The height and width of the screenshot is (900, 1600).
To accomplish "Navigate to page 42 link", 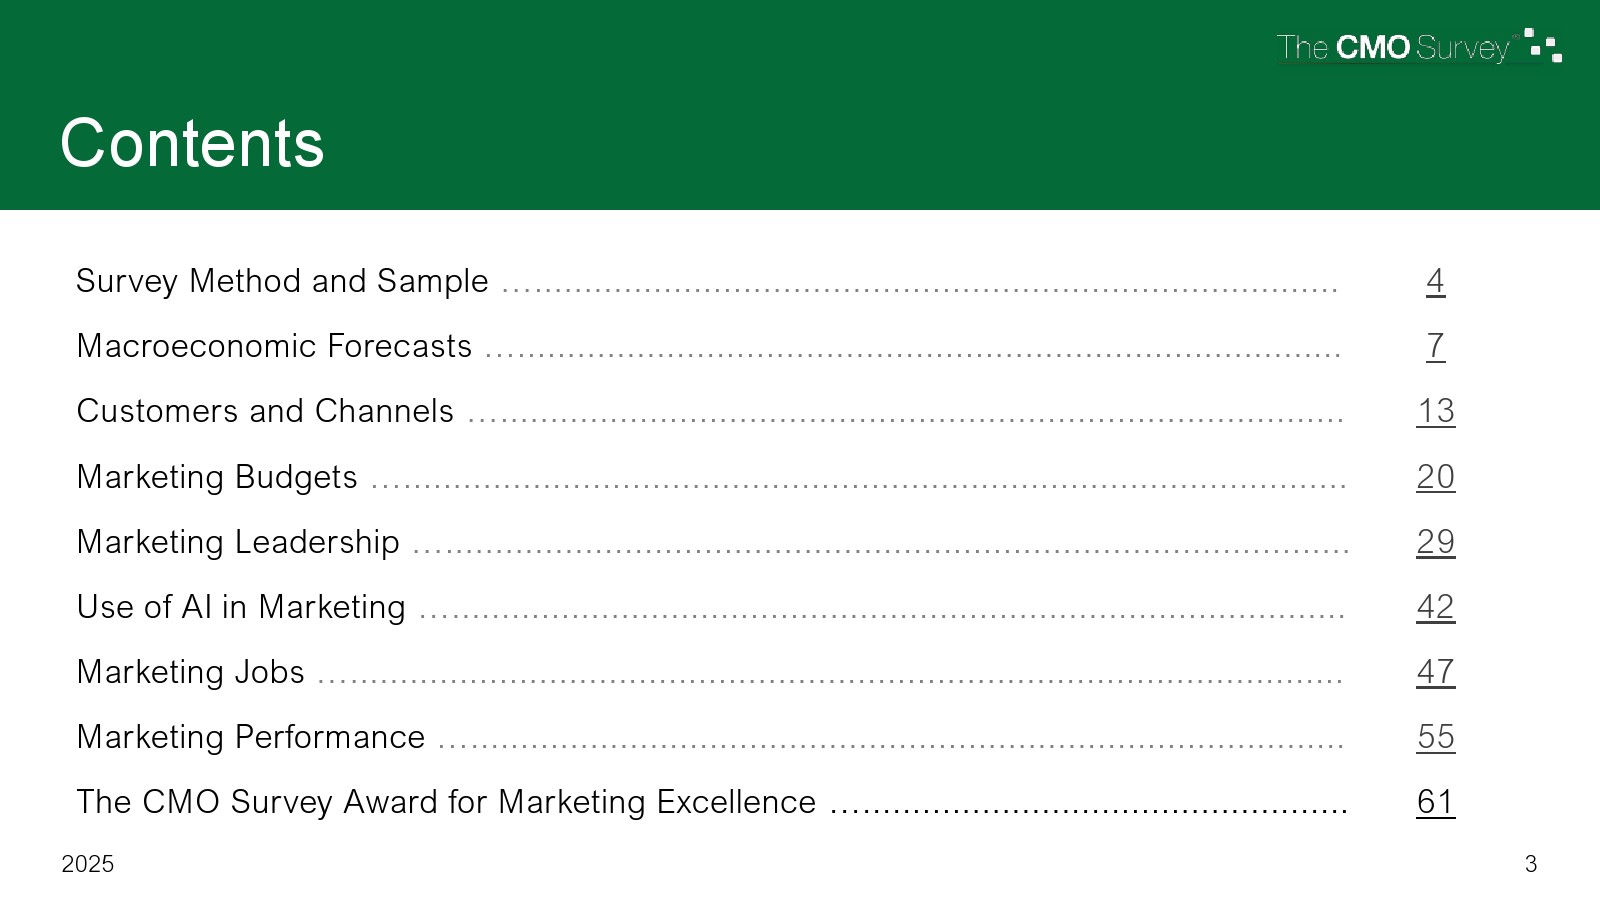I will coord(1435,607).
